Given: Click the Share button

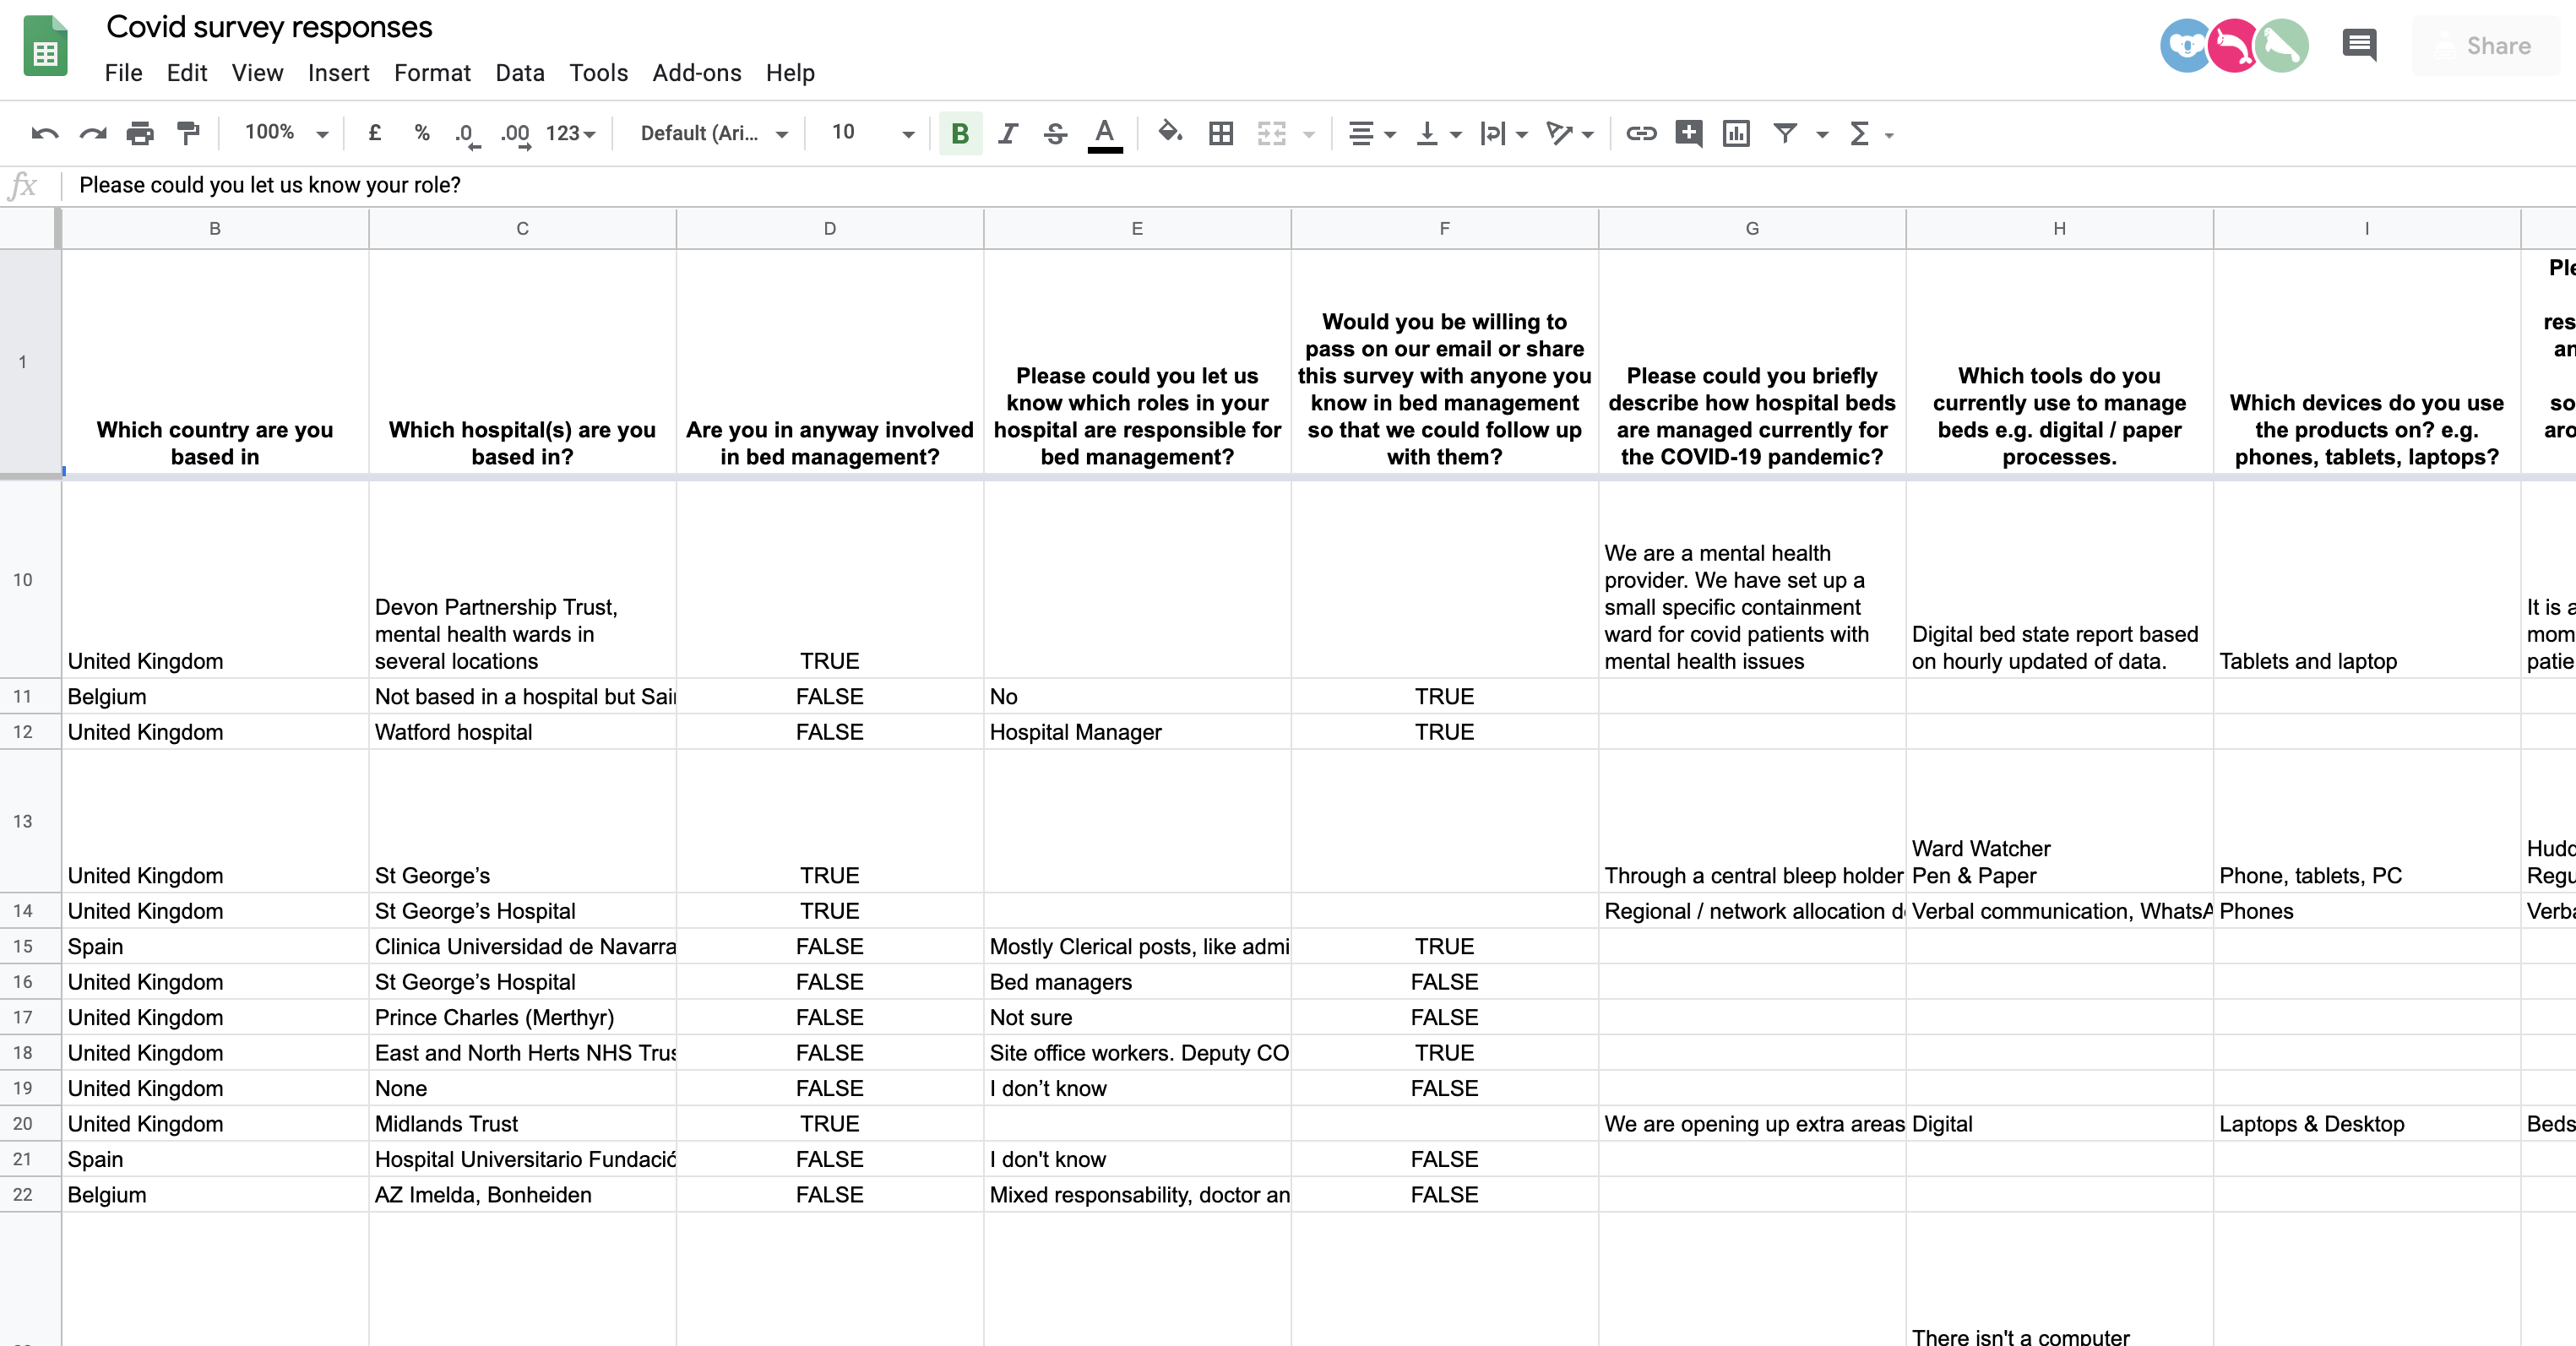Looking at the screenshot, I should [2484, 46].
